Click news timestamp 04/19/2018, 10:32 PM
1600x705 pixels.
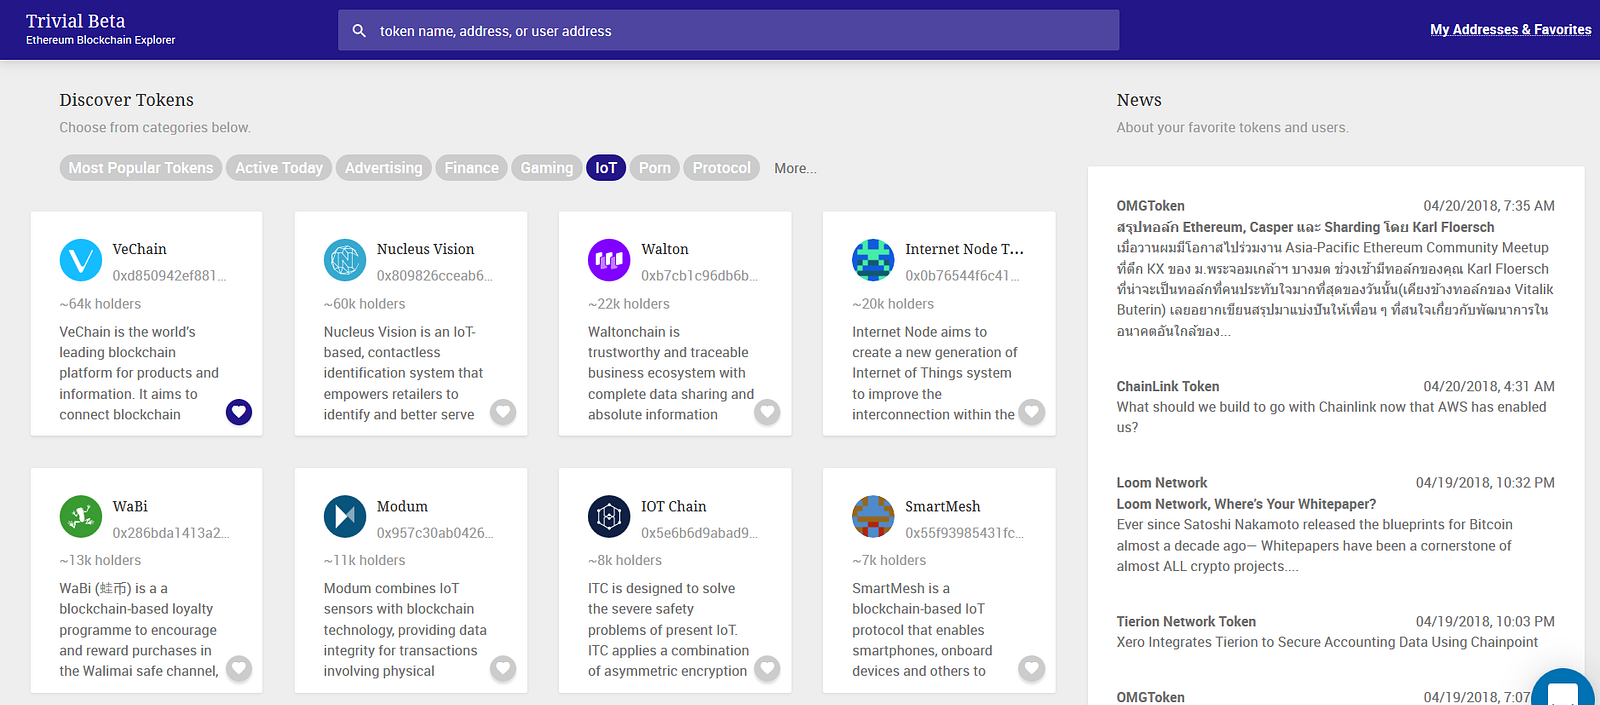[1485, 483]
